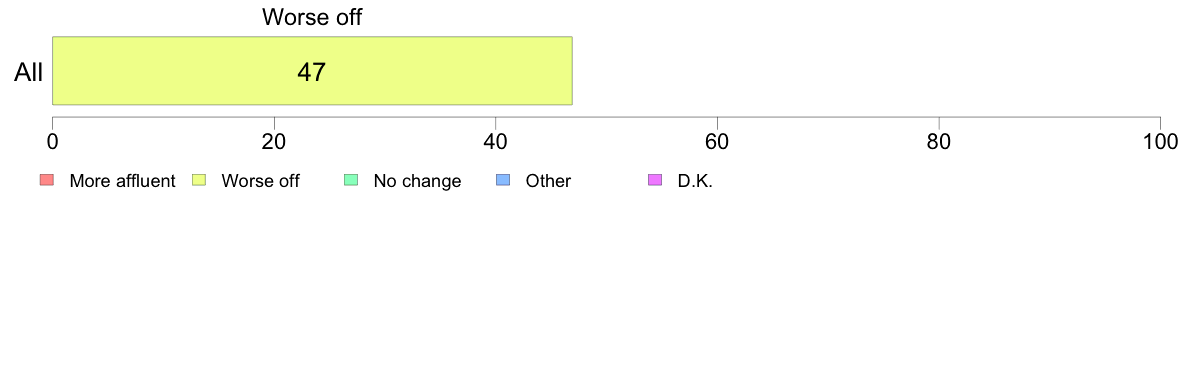Select the blue Other legend swatch

click(x=503, y=180)
